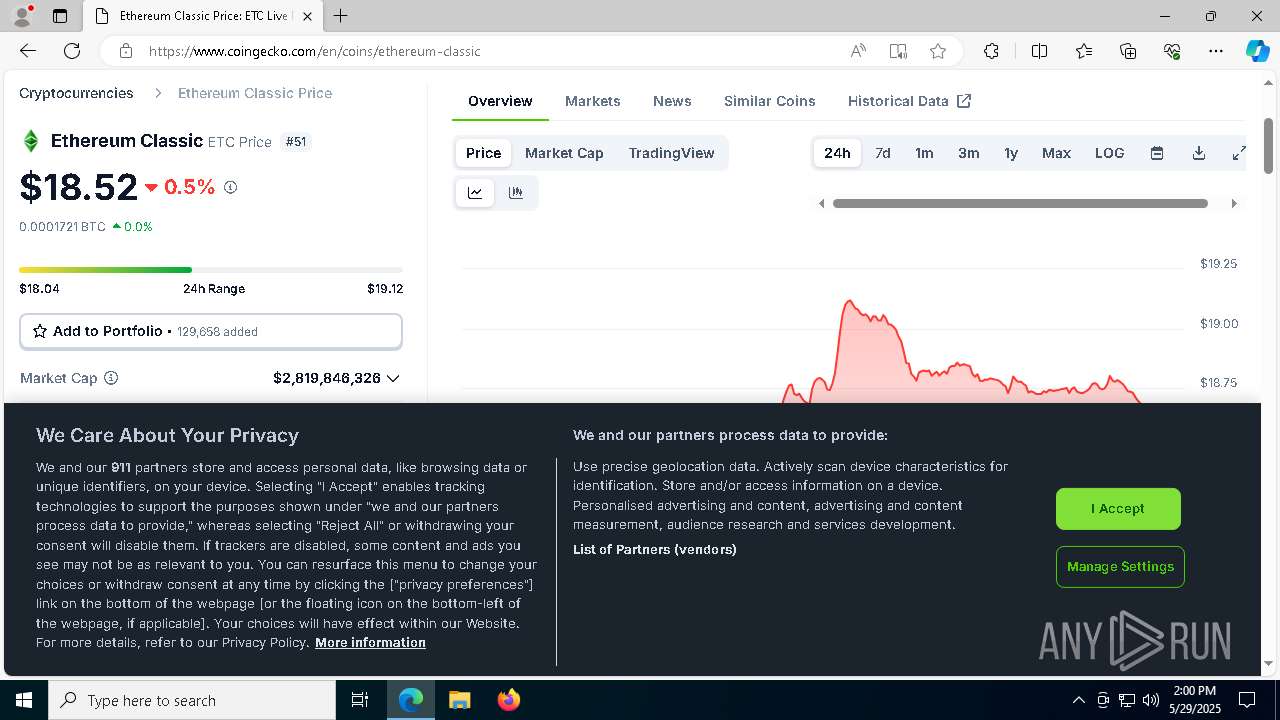Open Browser essentials heart icon
The height and width of the screenshot is (720, 1280).
[x=1172, y=51]
